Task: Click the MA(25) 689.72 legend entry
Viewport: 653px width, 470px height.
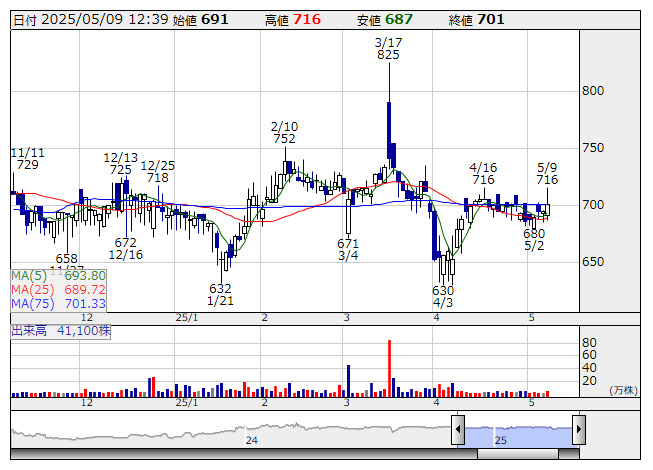Action: click(x=58, y=290)
